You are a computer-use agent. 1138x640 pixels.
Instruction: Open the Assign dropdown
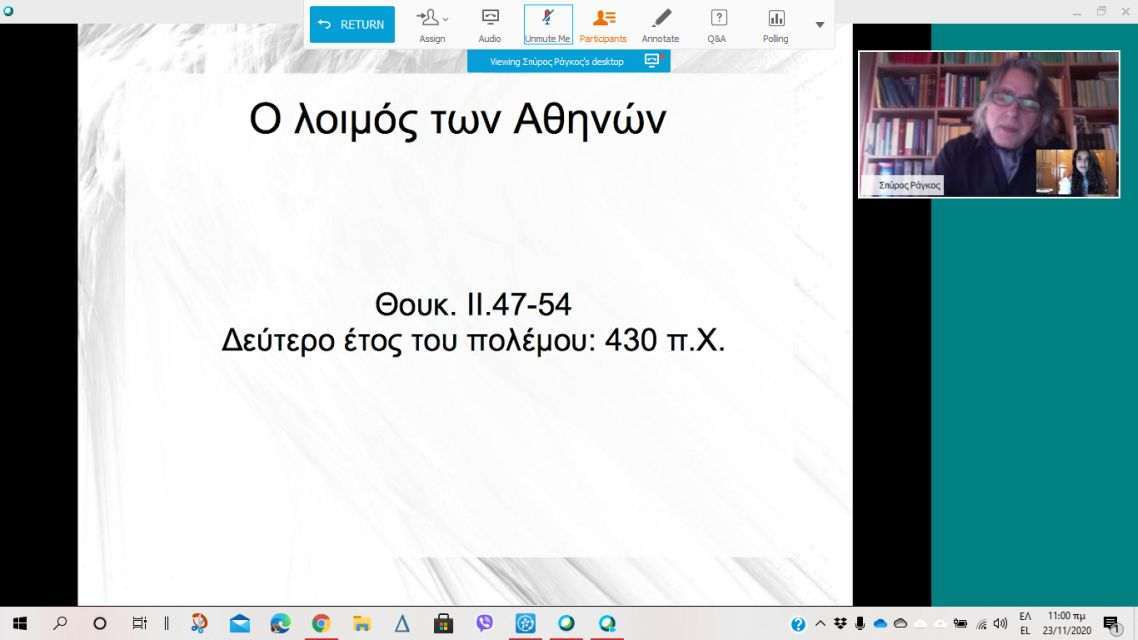point(432,25)
